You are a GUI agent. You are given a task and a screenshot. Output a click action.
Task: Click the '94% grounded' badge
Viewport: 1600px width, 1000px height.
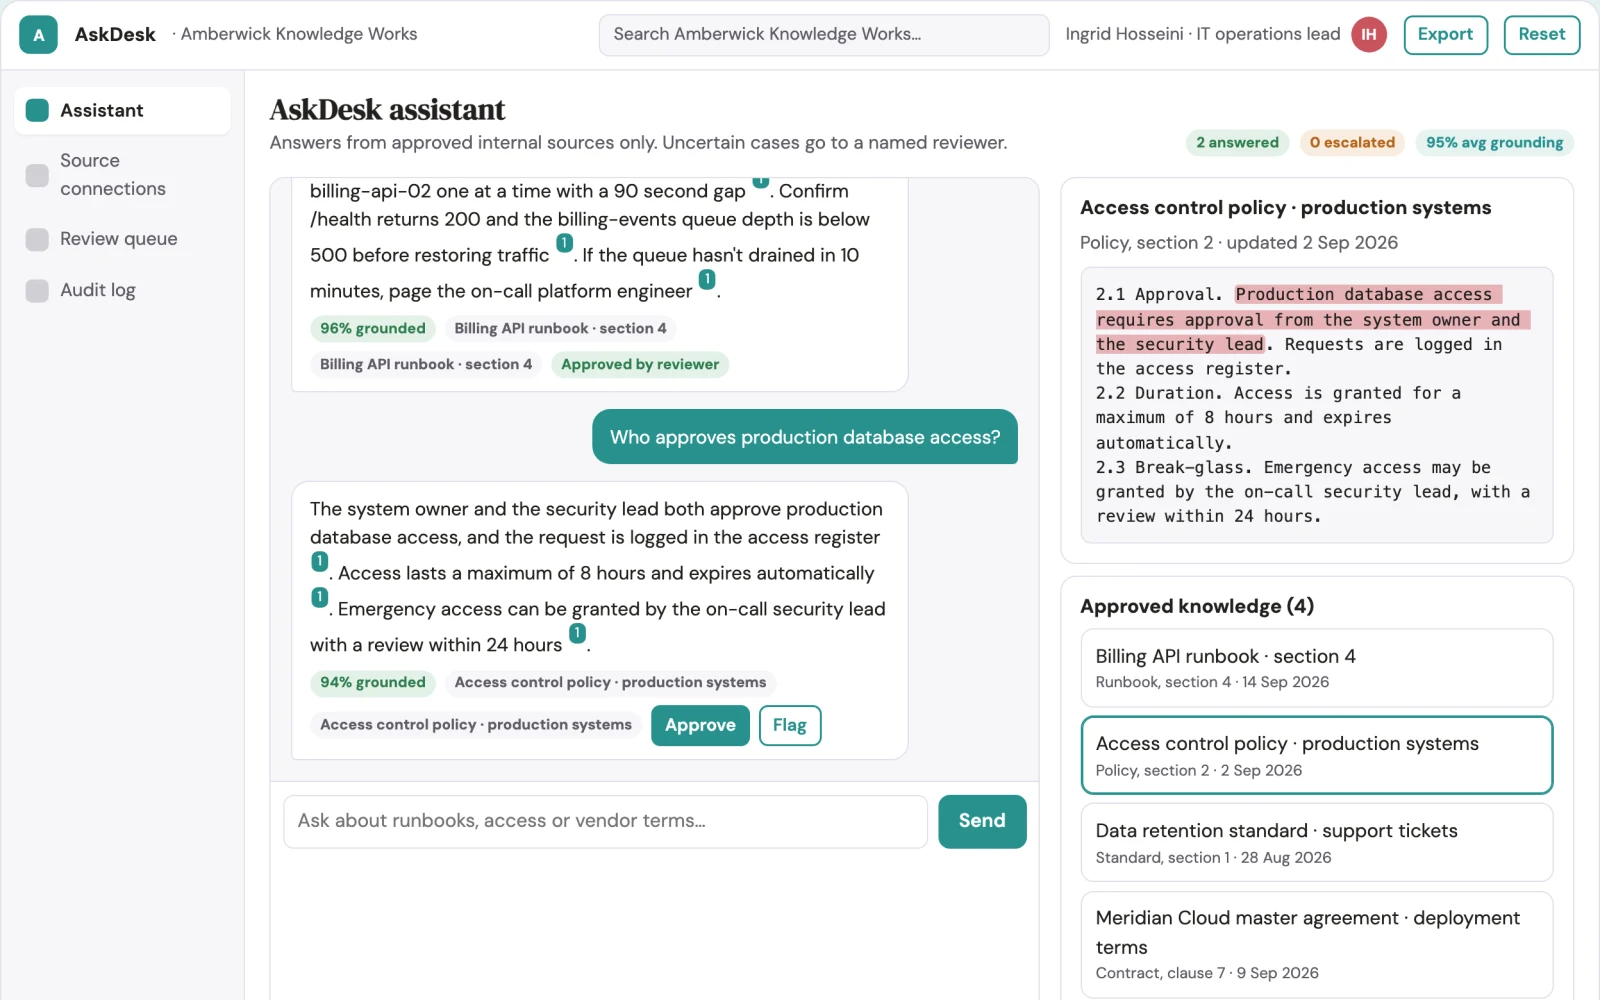click(x=372, y=682)
